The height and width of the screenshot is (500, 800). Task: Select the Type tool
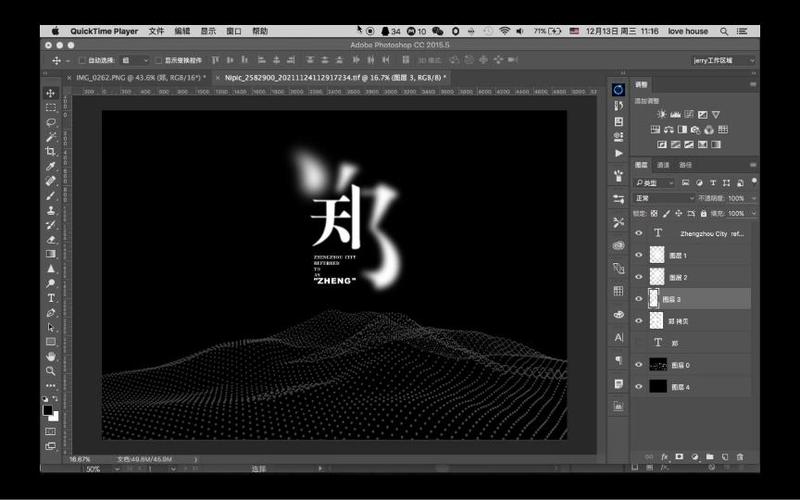51,298
